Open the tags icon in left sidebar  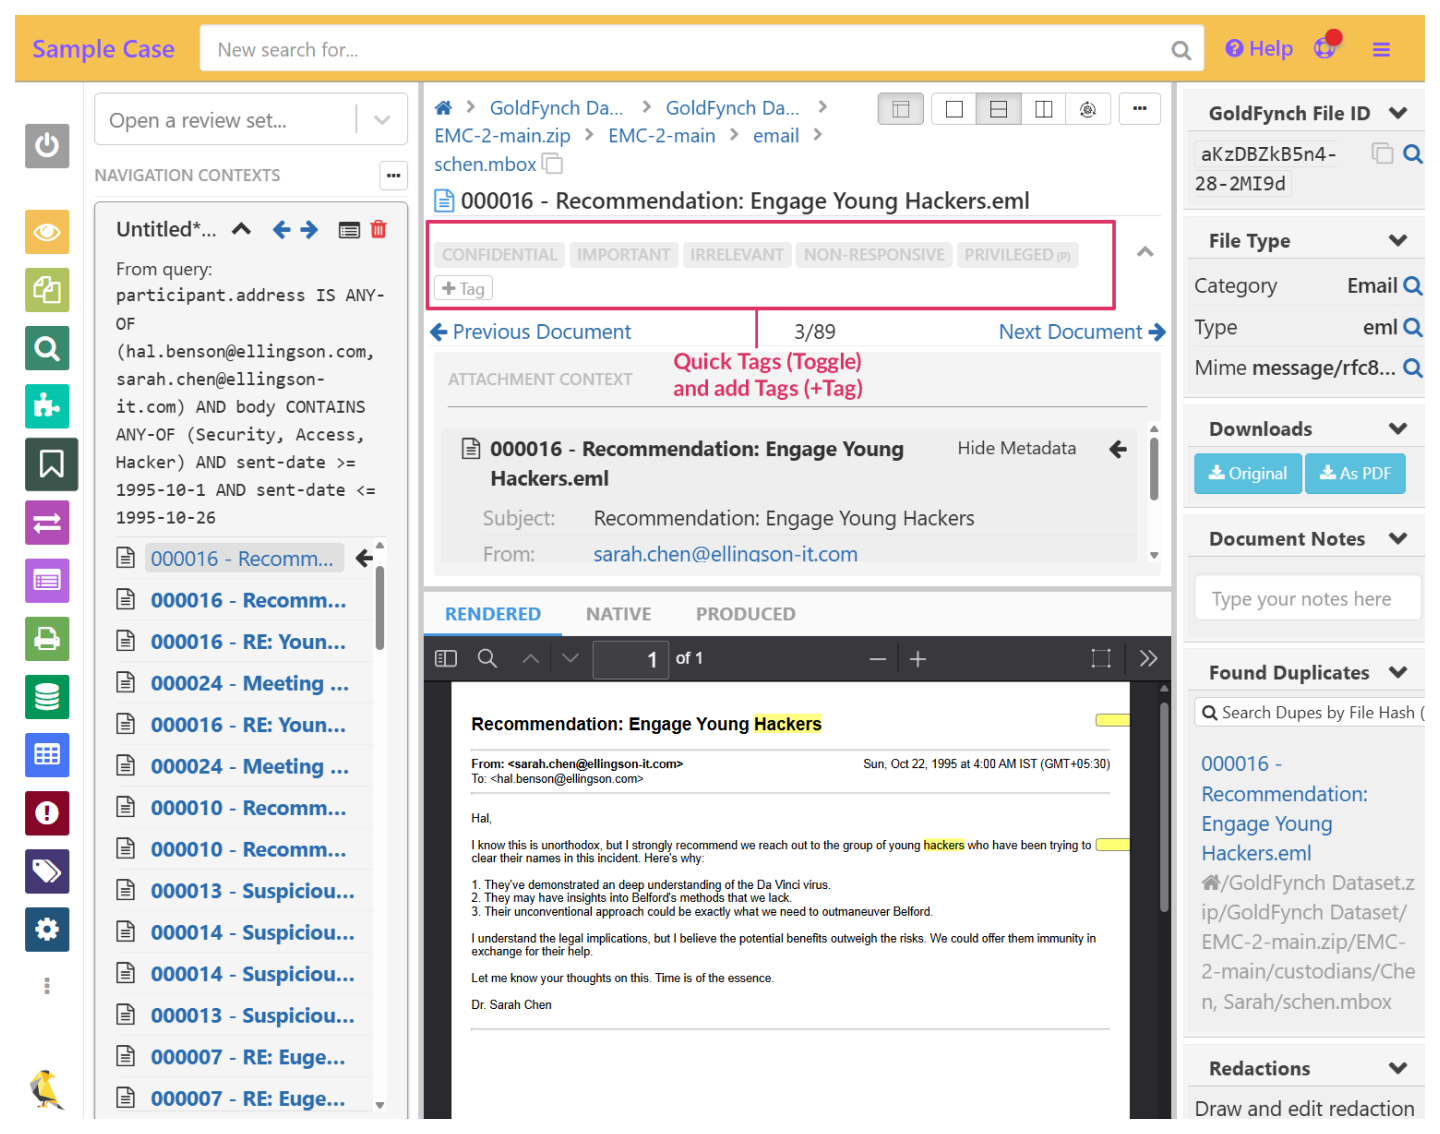tap(47, 871)
